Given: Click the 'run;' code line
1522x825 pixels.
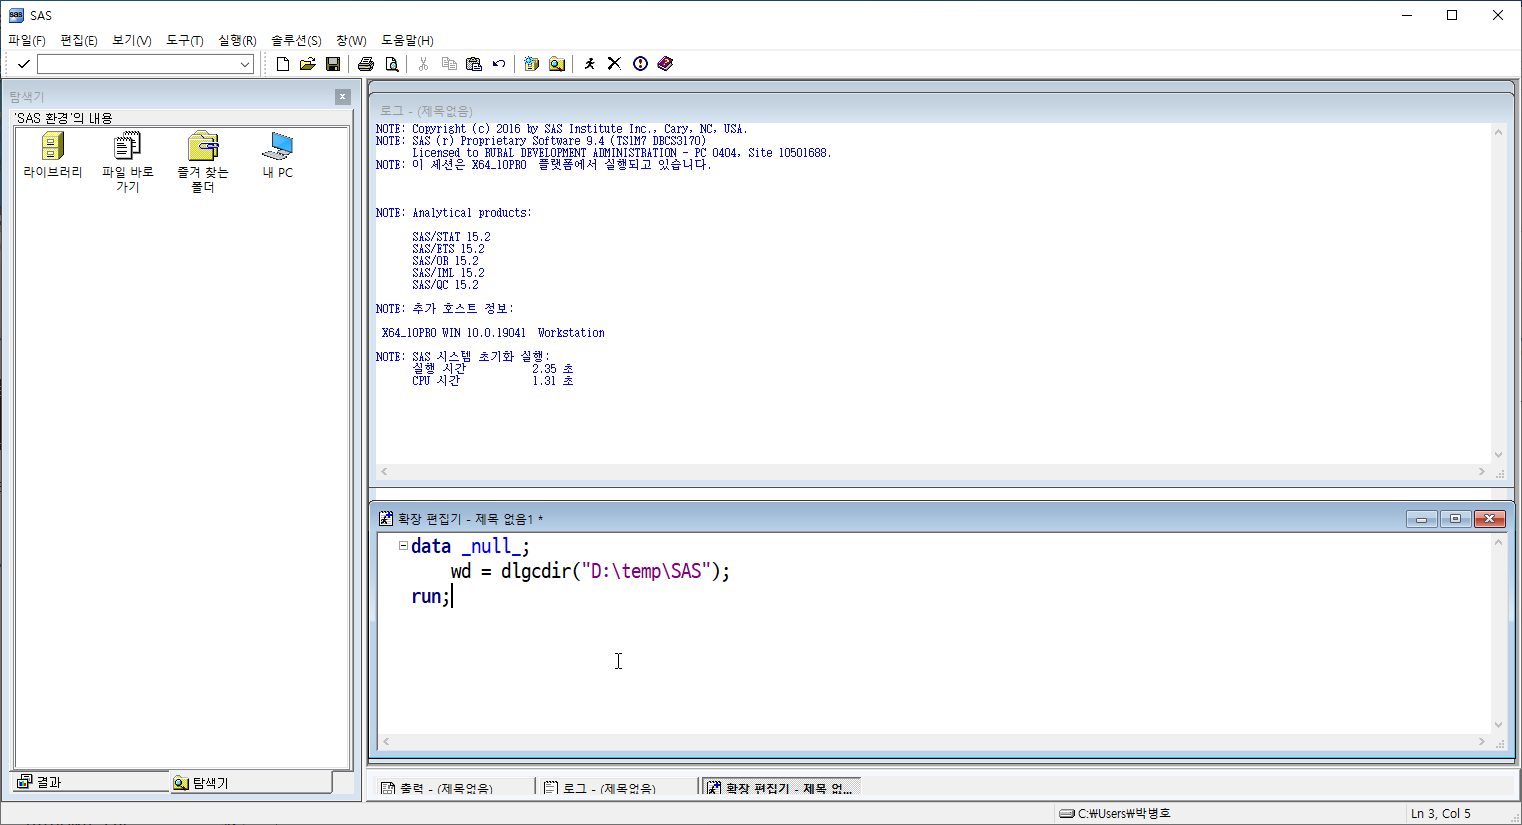Looking at the screenshot, I should (x=431, y=596).
